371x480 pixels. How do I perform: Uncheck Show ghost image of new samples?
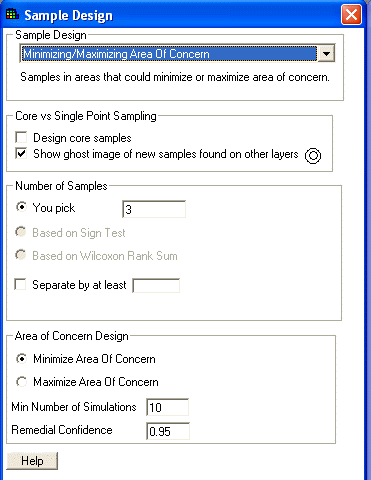[x=21, y=154]
